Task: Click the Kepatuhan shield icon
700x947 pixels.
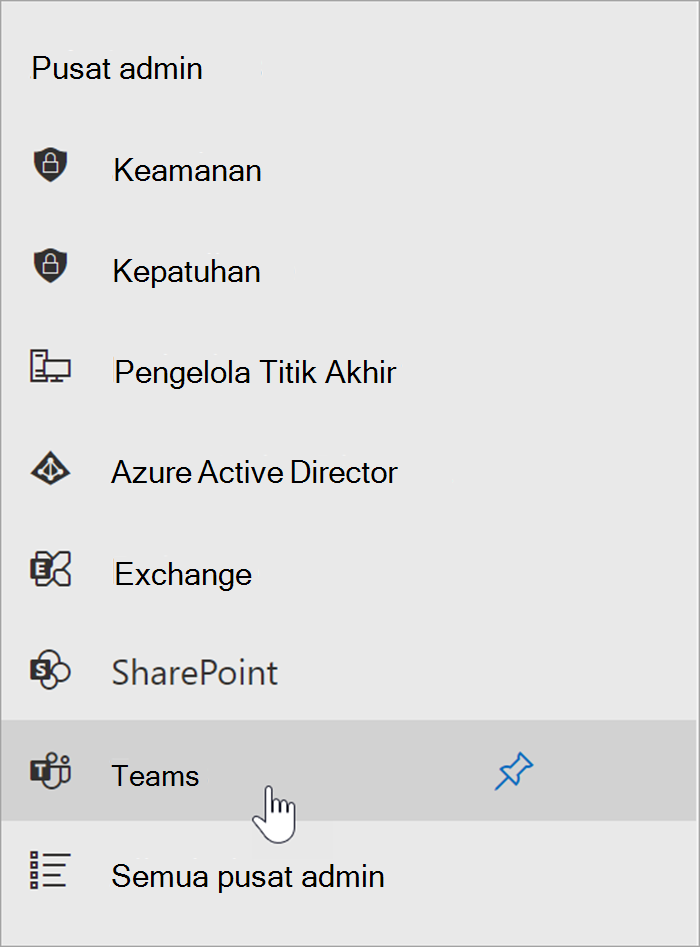Action: pyautogui.click(x=50, y=265)
